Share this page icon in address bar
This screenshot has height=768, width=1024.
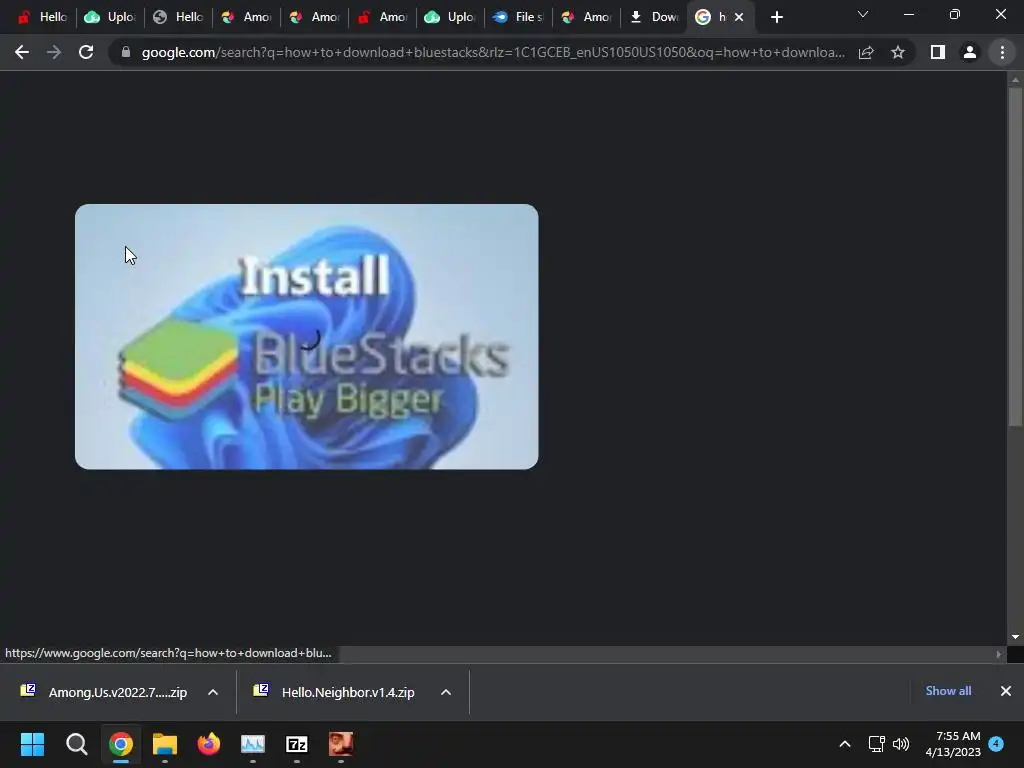pyautogui.click(x=866, y=52)
